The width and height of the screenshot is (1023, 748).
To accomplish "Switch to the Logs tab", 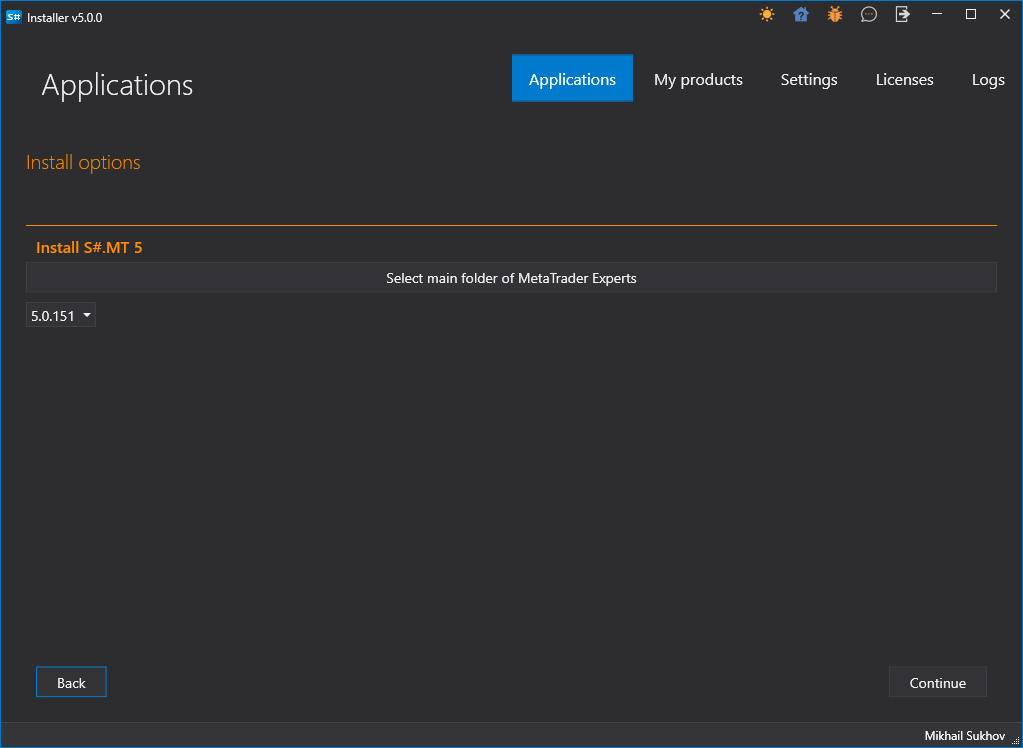I will pyautogui.click(x=988, y=80).
